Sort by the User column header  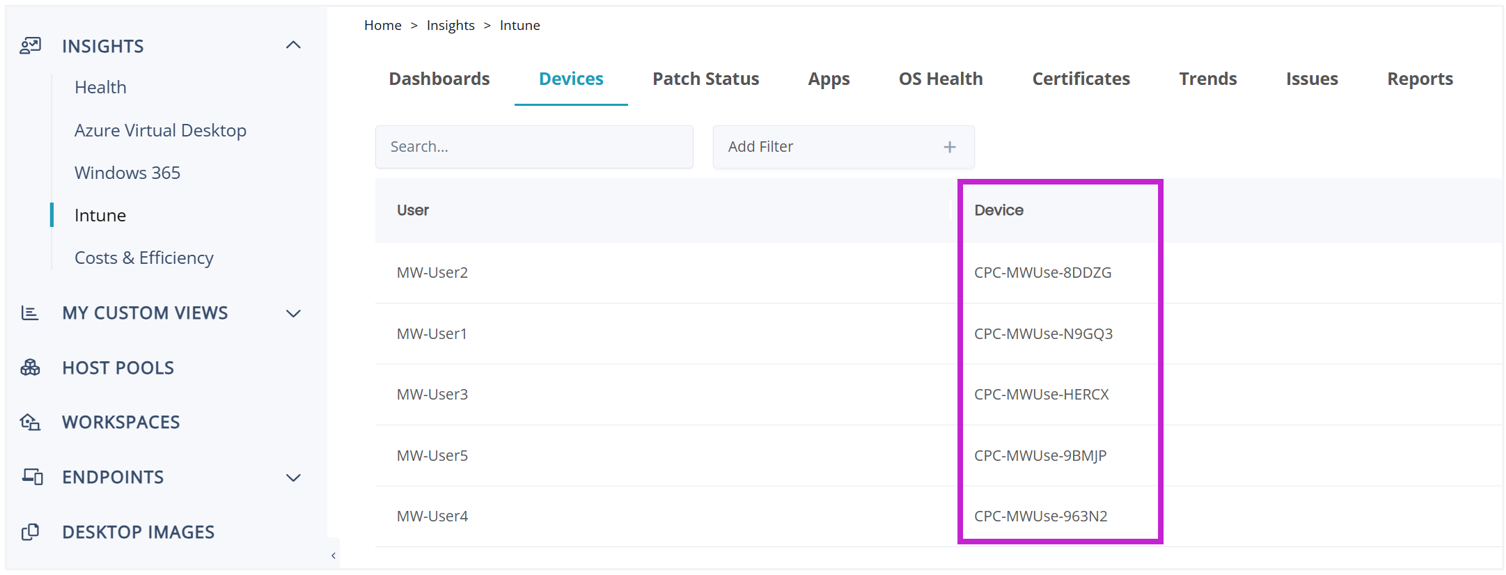(413, 211)
